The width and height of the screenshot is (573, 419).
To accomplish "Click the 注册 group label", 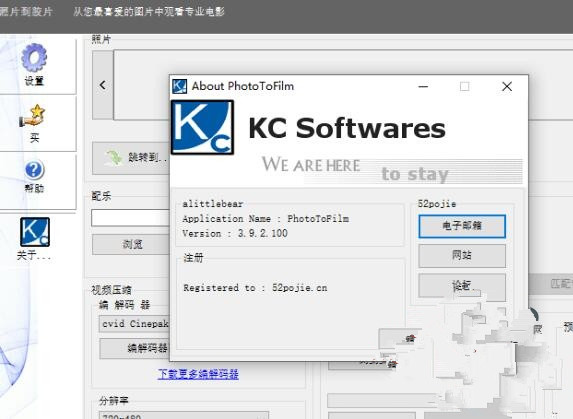I will coord(193,258).
